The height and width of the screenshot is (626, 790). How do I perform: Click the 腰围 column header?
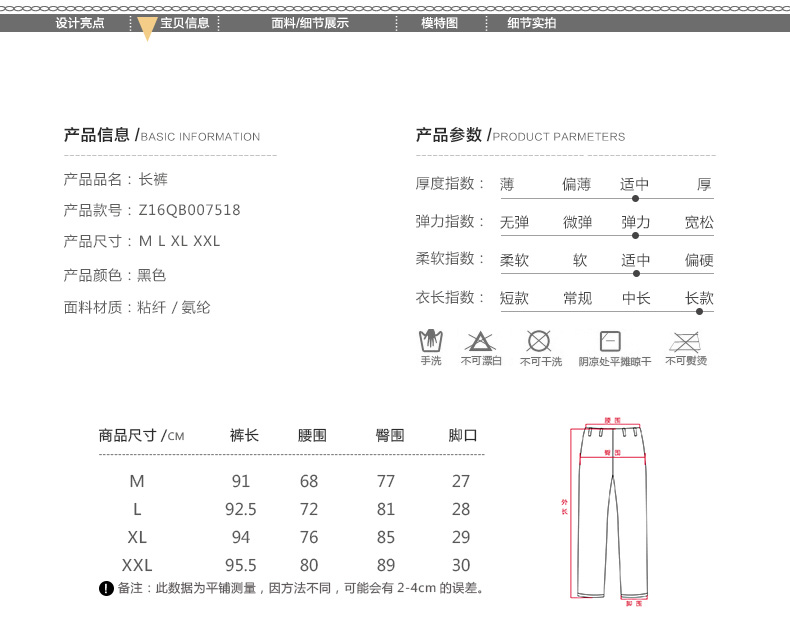[312, 435]
